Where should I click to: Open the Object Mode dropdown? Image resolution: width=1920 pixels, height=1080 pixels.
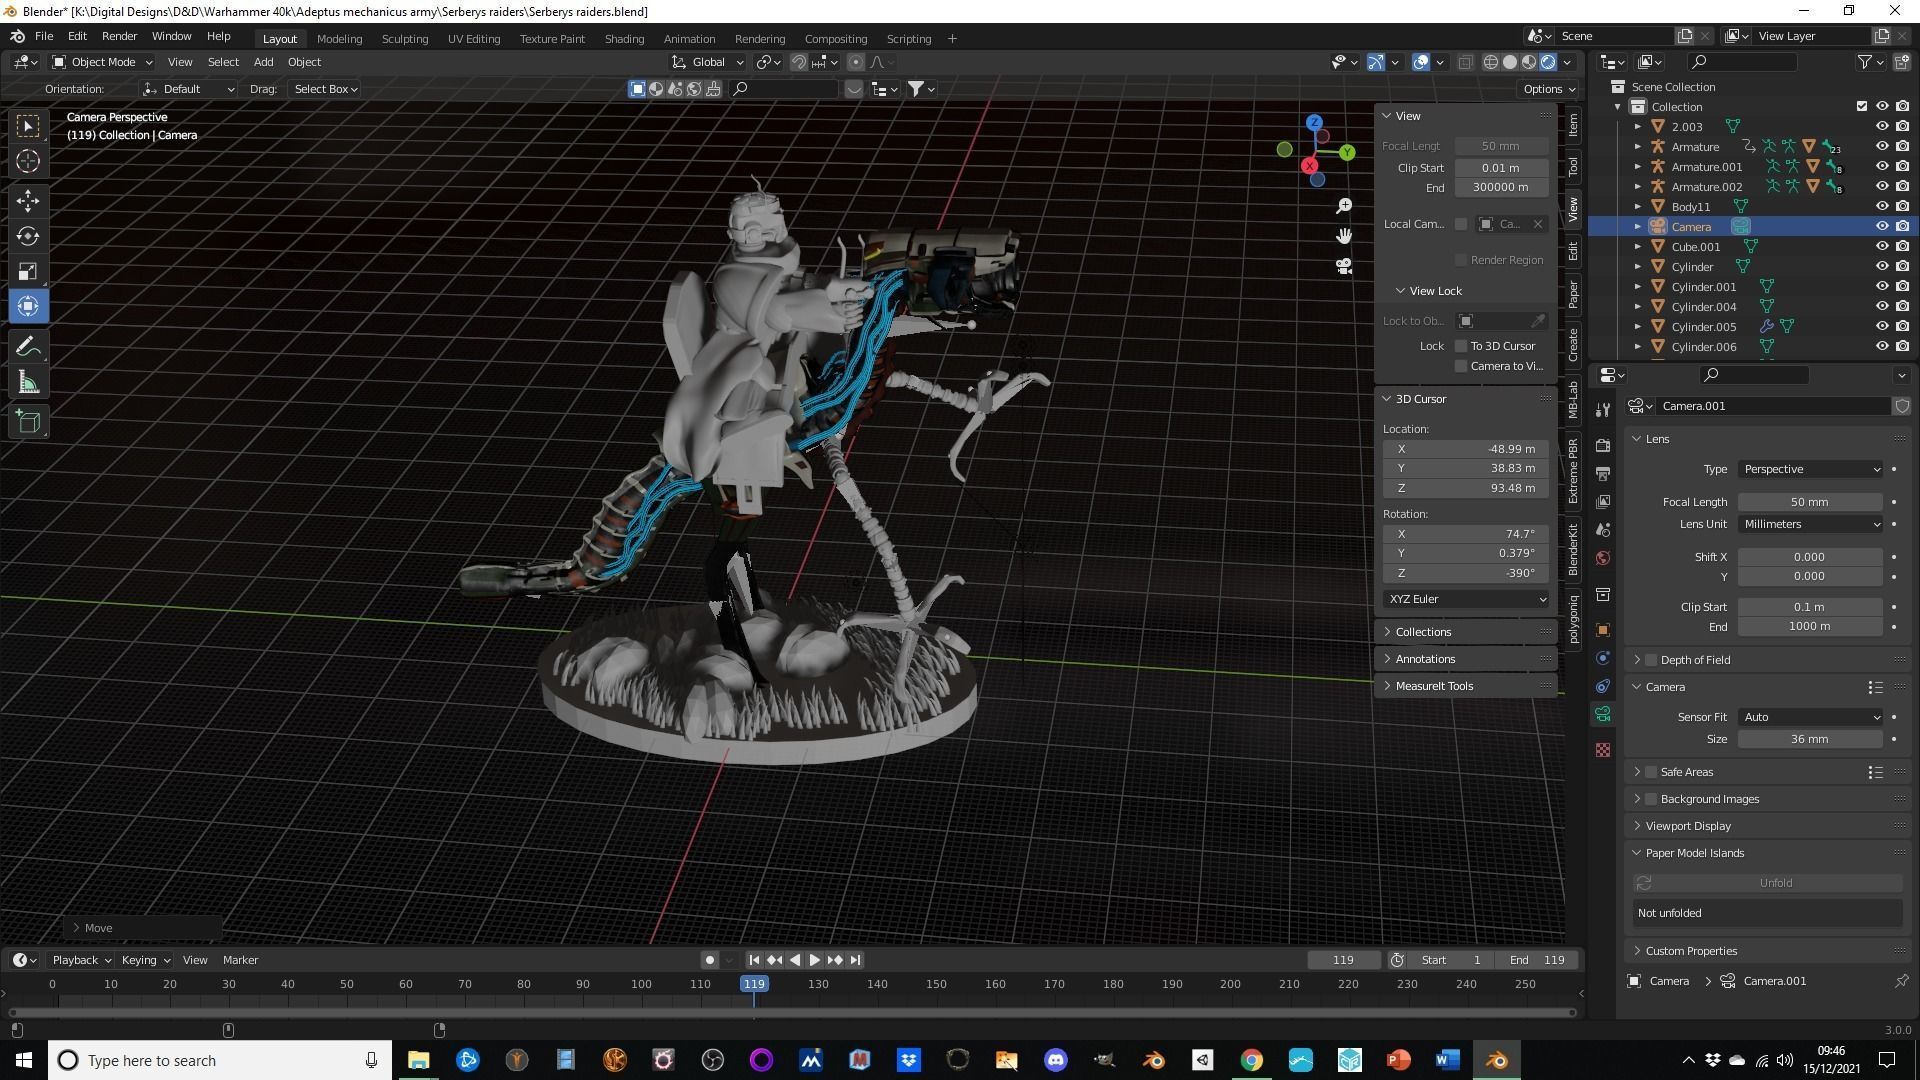(x=102, y=62)
